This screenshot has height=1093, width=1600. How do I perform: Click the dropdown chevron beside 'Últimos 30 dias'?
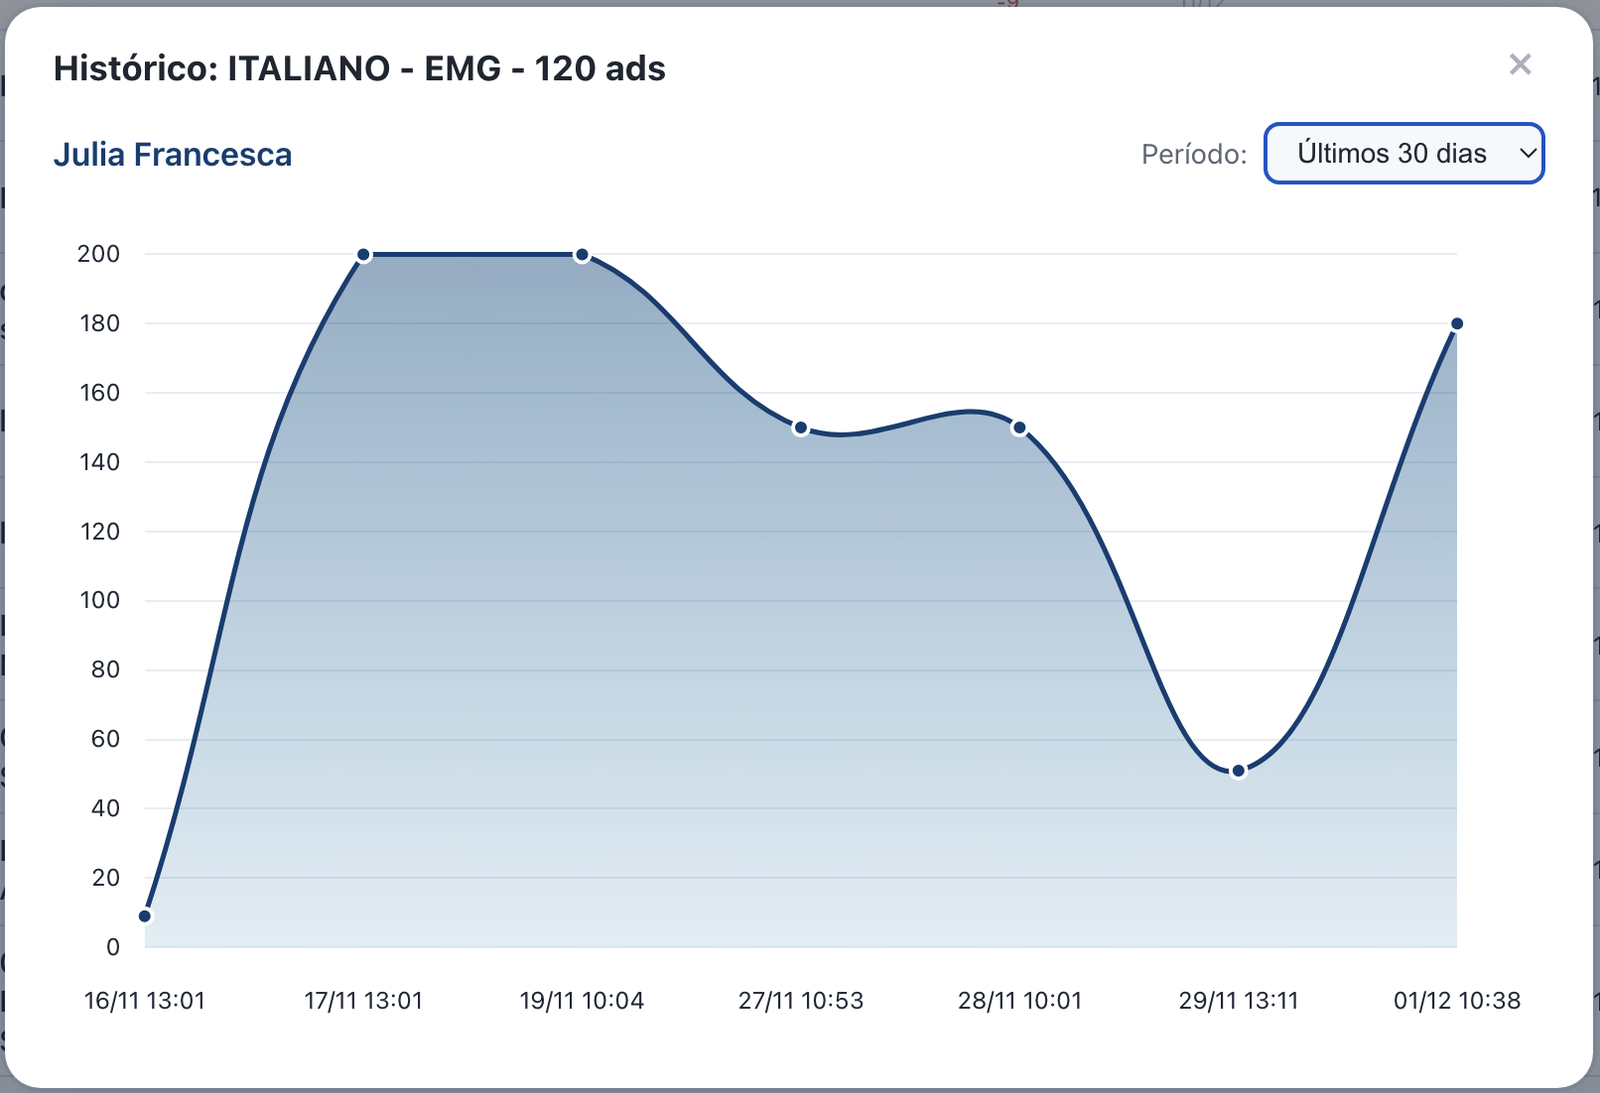click(x=1528, y=153)
